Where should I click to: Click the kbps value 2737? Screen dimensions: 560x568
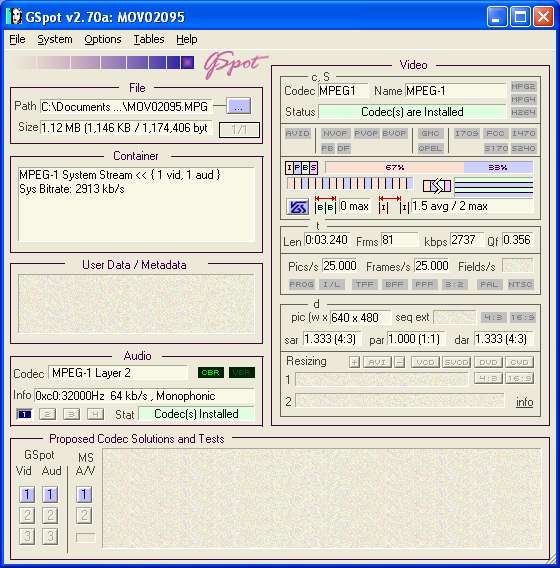(x=466, y=240)
